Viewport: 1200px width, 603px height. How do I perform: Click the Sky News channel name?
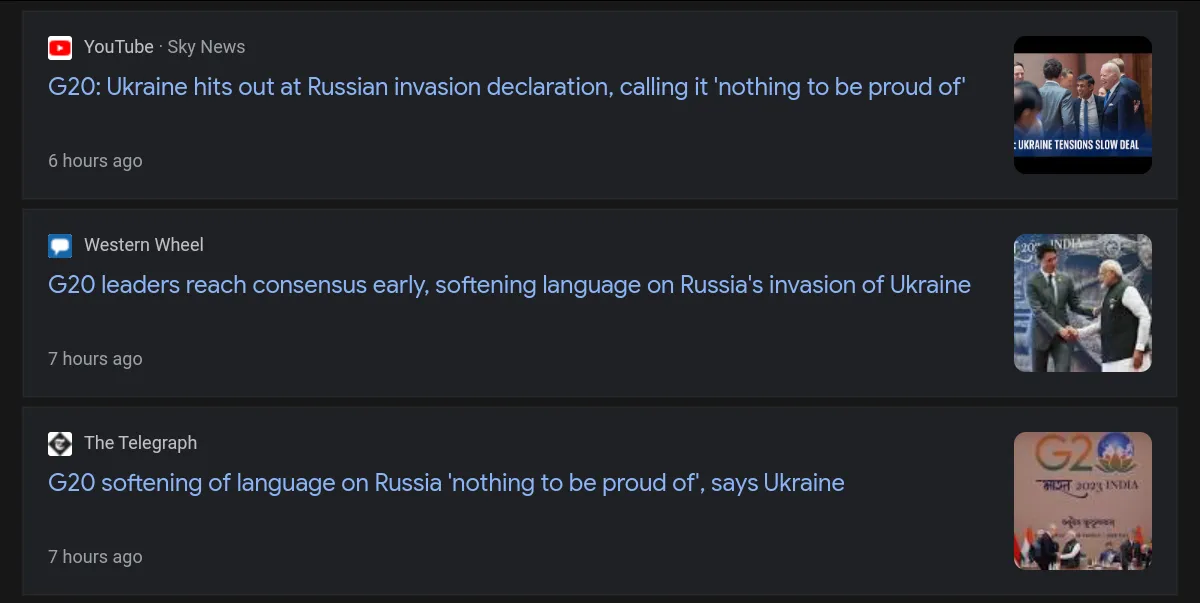click(206, 47)
